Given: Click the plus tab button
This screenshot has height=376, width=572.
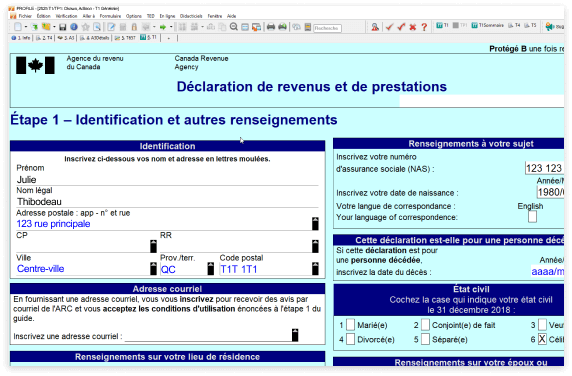Looking at the screenshot, I should point(169,38).
